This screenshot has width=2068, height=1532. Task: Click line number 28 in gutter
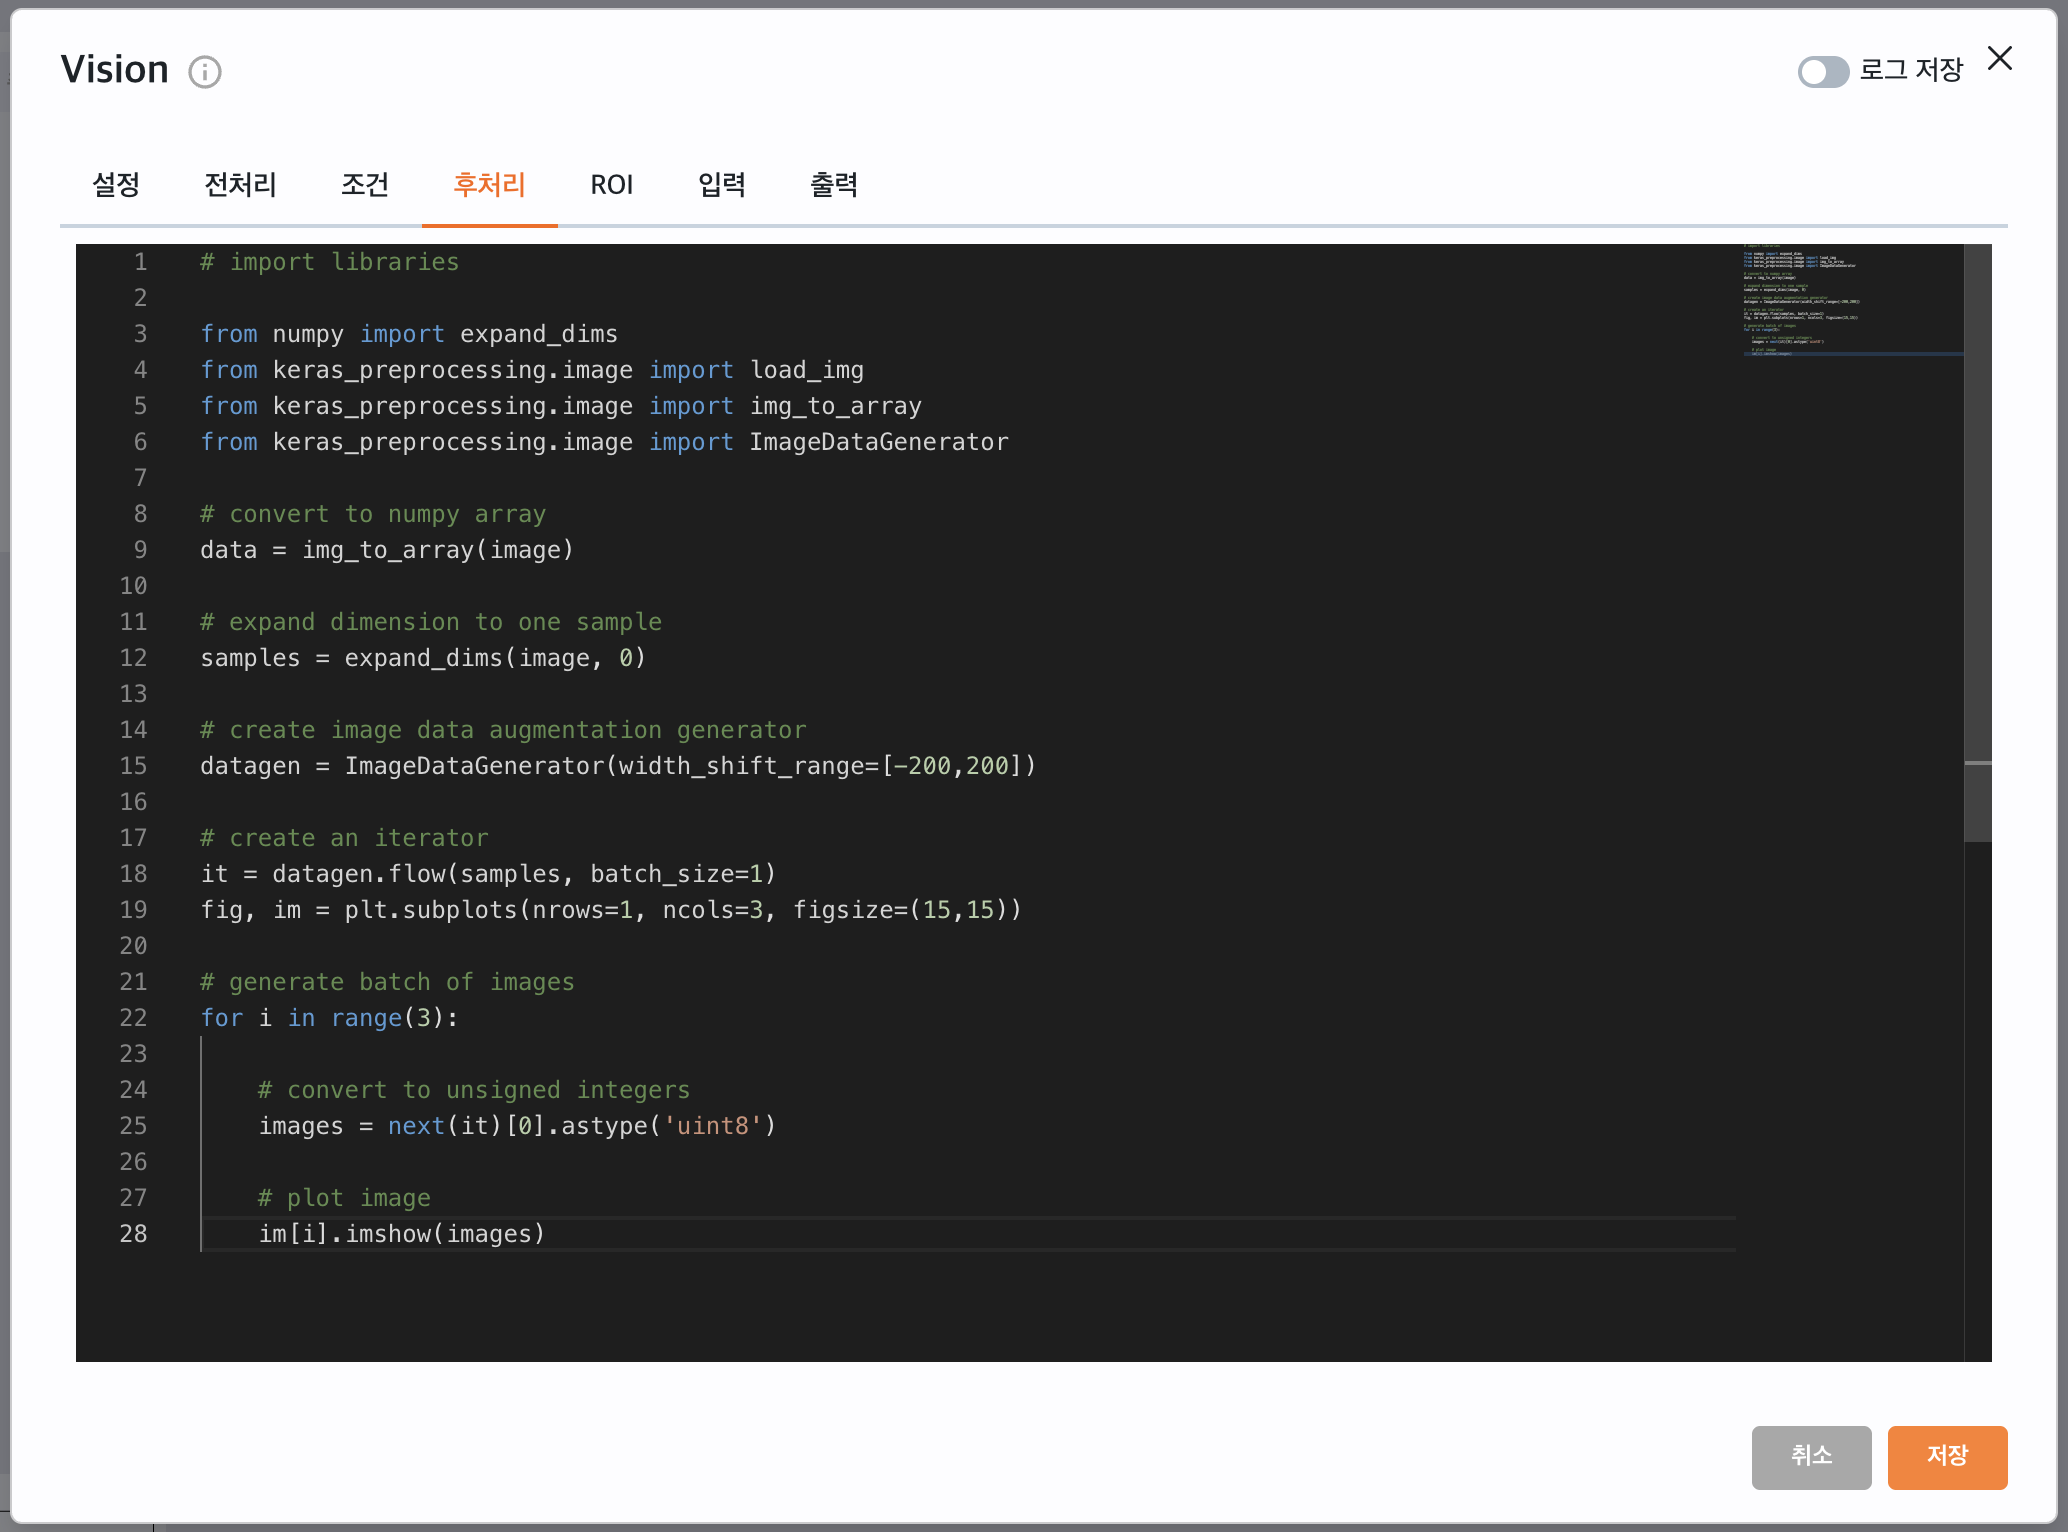tap(133, 1234)
